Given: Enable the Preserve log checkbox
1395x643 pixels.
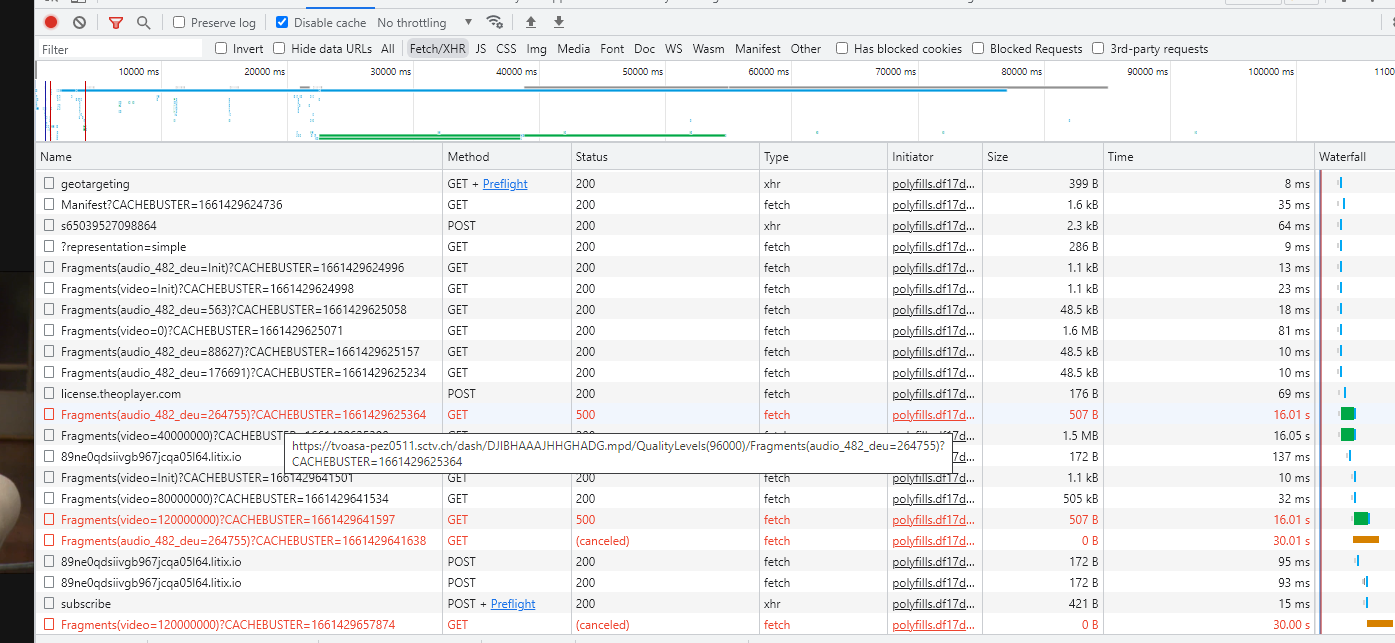Looking at the screenshot, I should click(179, 22).
